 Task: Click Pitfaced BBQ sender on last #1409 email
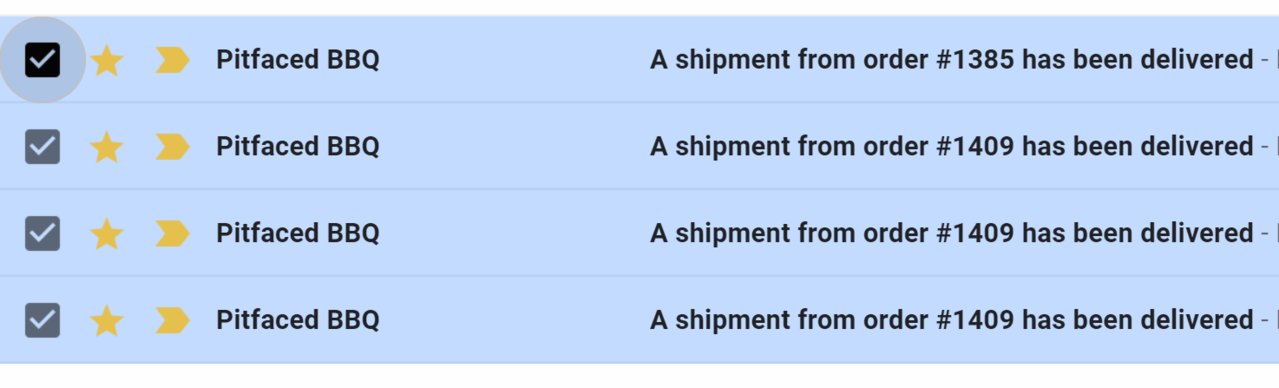click(298, 320)
